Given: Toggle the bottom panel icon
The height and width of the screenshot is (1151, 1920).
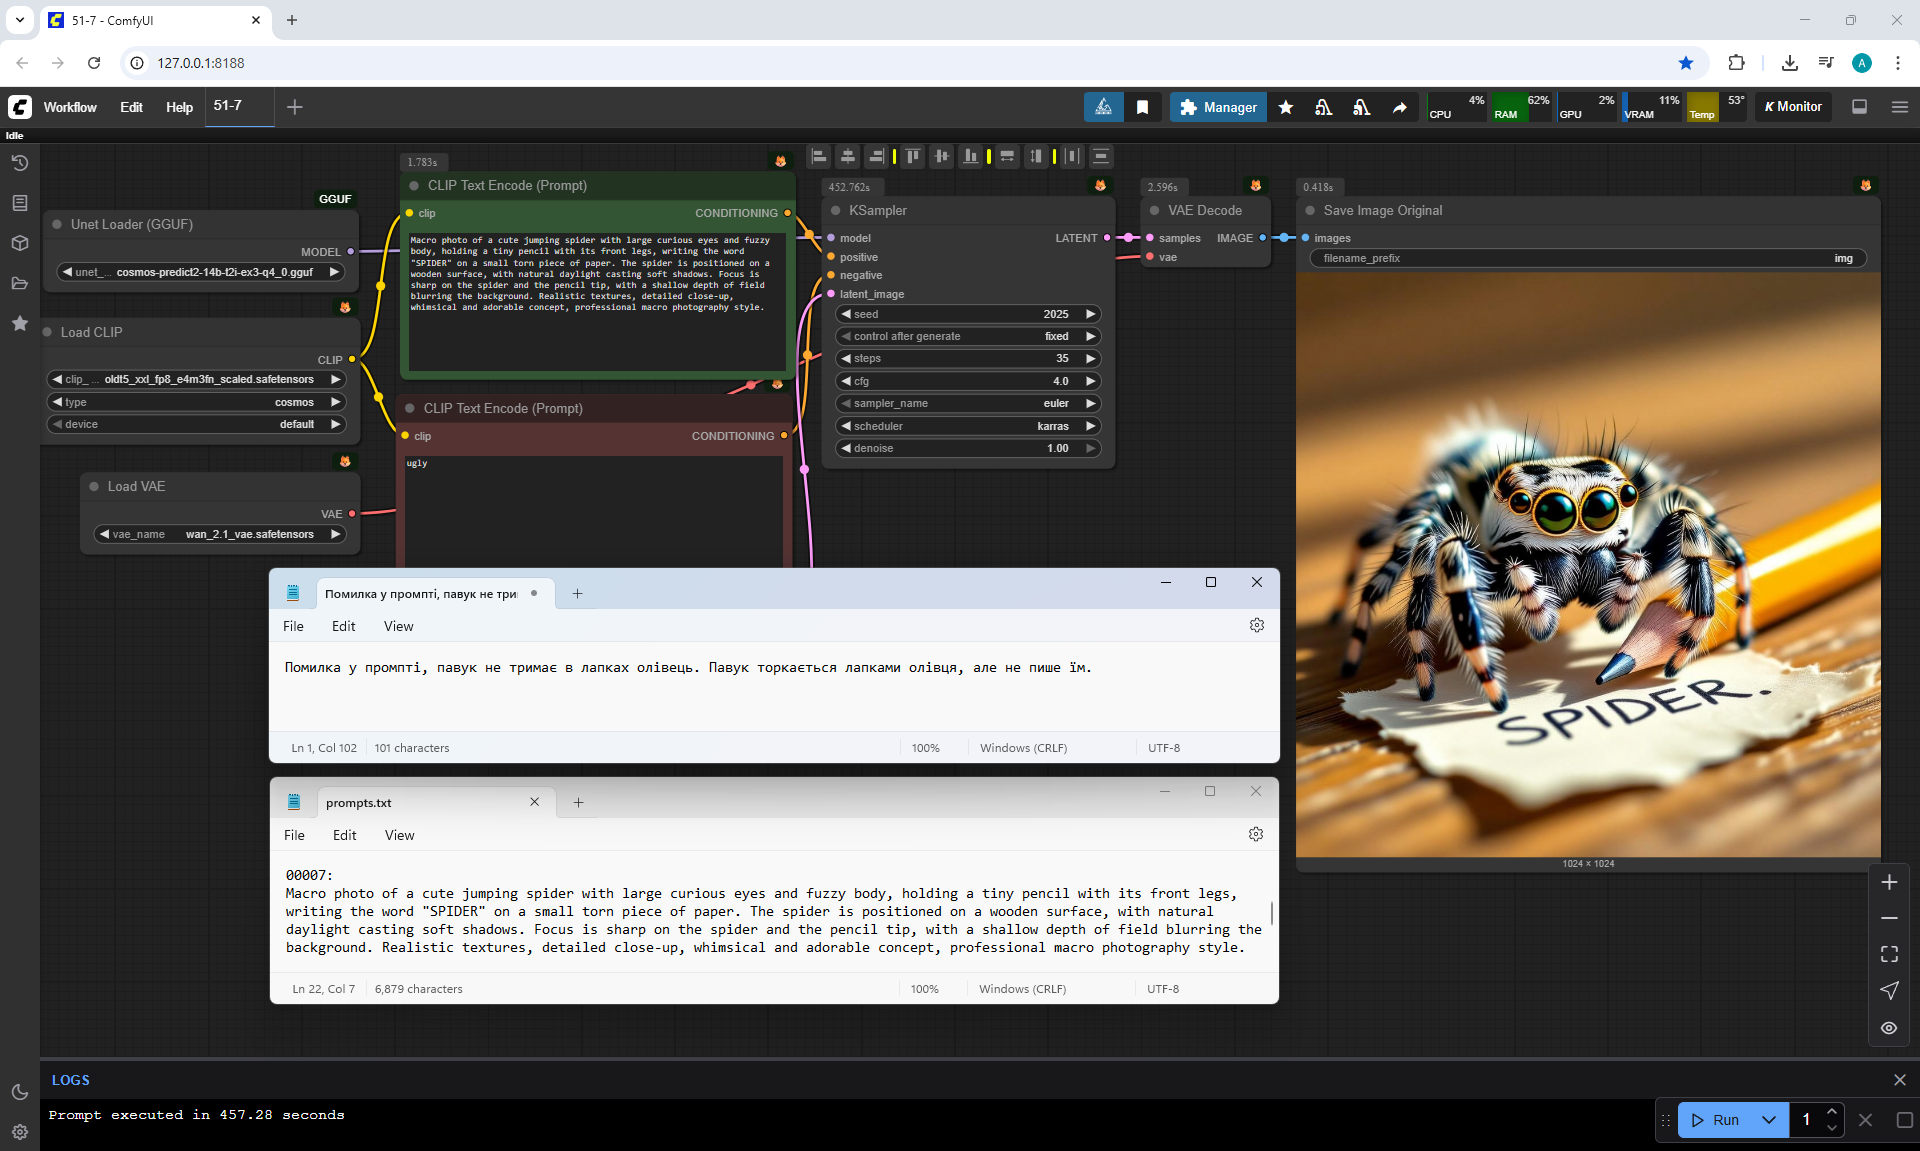Looking at the screenshot, I should click(x=1859, y=107).
